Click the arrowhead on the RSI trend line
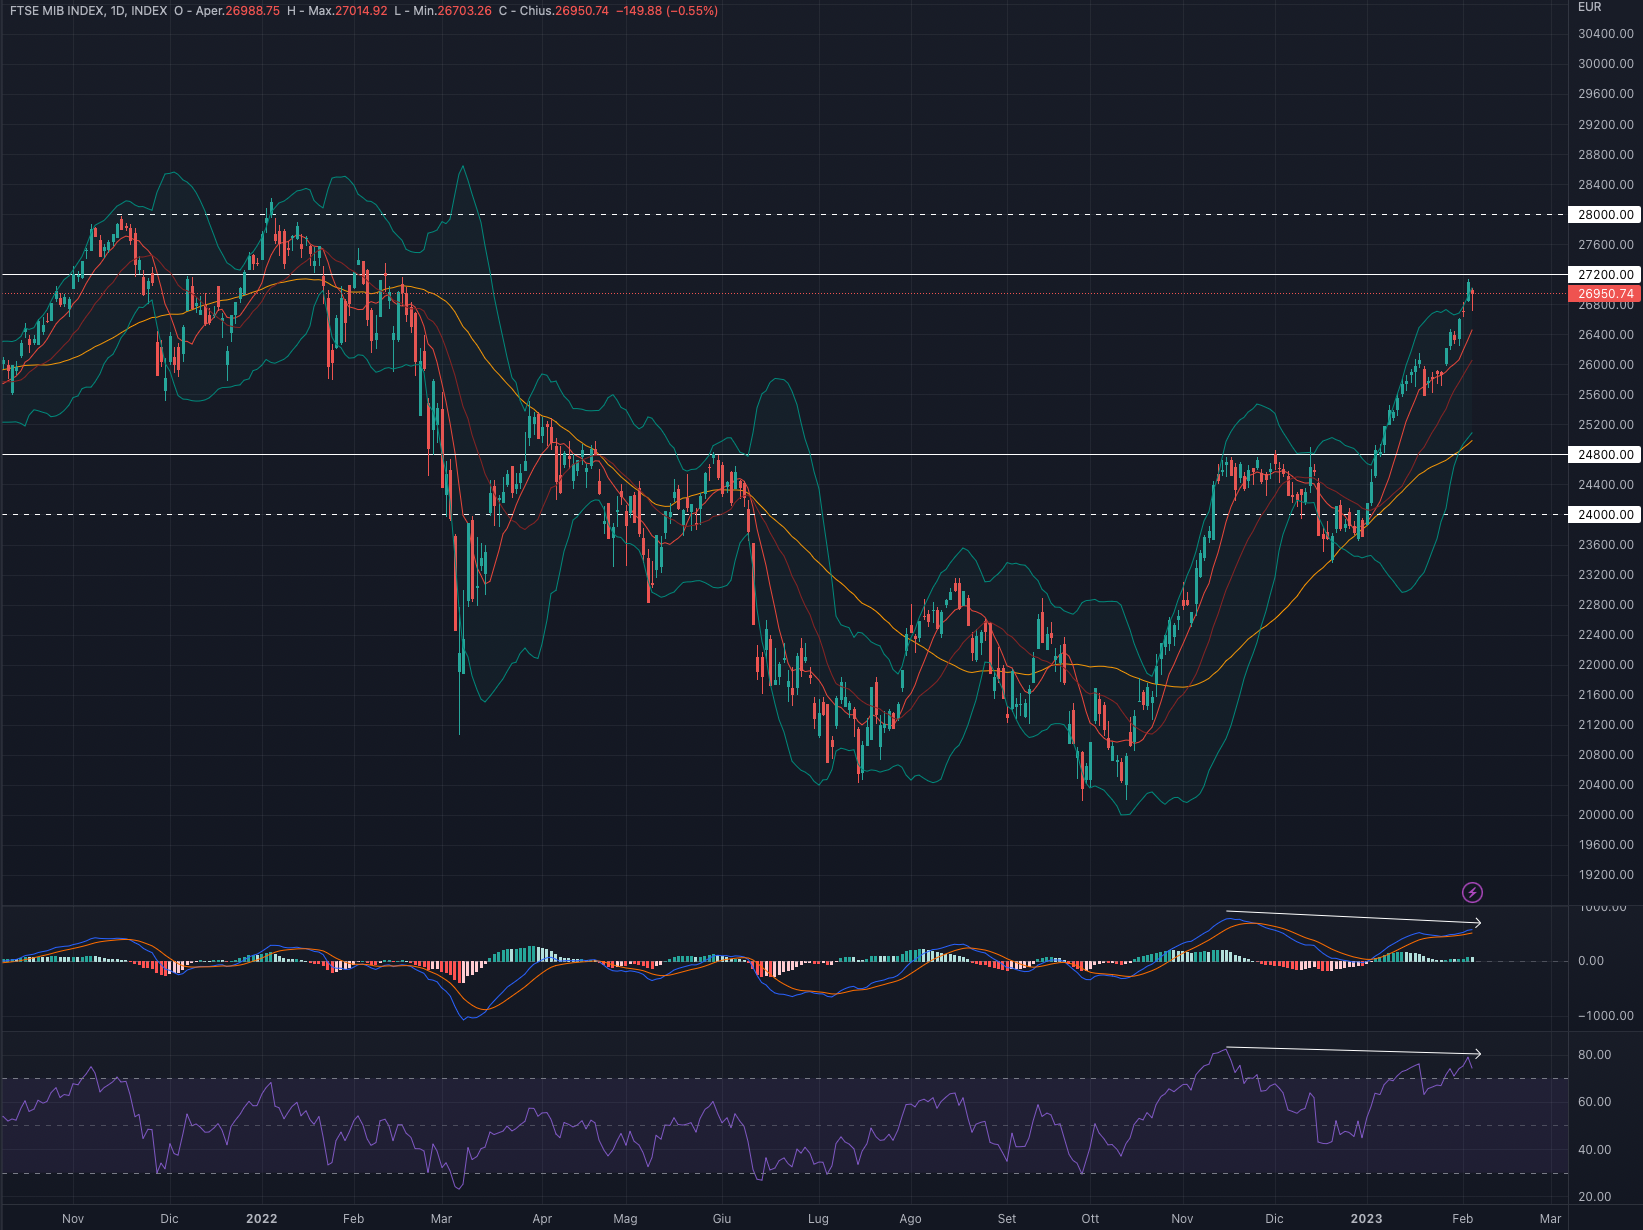 [x=1476, y=1054]
